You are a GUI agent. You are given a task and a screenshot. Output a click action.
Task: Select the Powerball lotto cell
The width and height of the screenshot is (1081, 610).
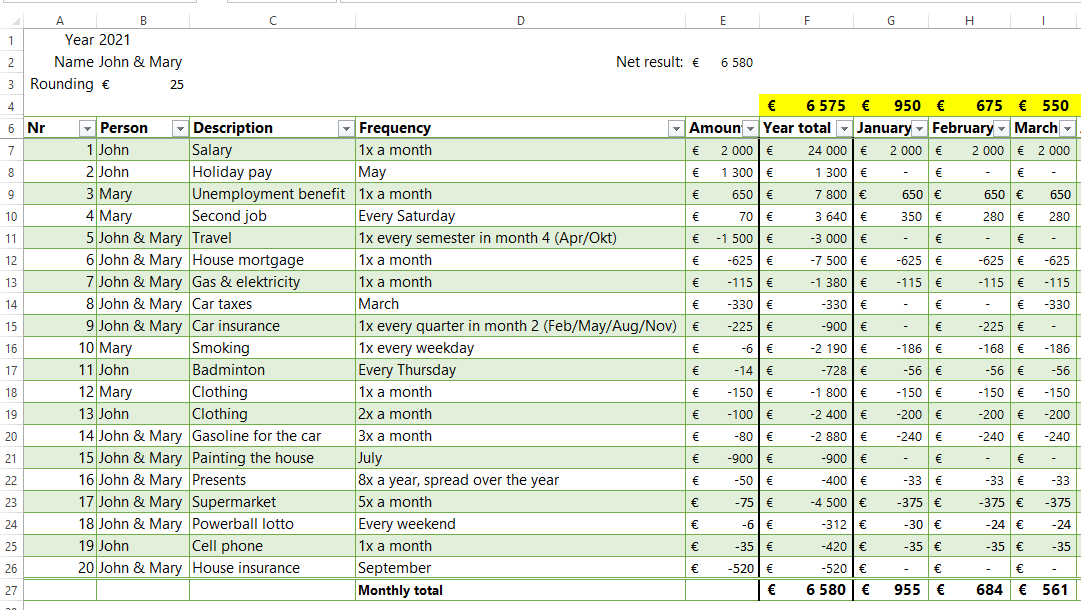pos(272,525)
